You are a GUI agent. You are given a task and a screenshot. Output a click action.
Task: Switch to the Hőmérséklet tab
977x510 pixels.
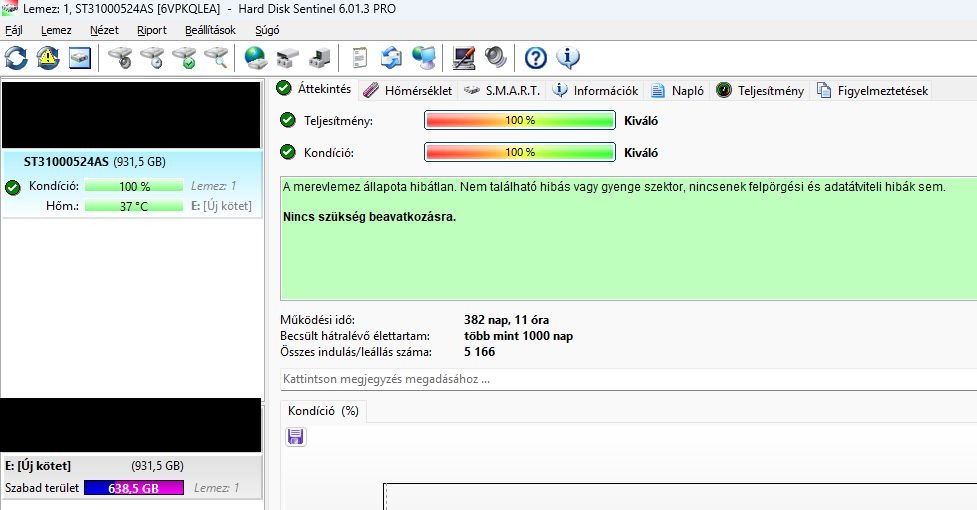(x=409, y=90)
